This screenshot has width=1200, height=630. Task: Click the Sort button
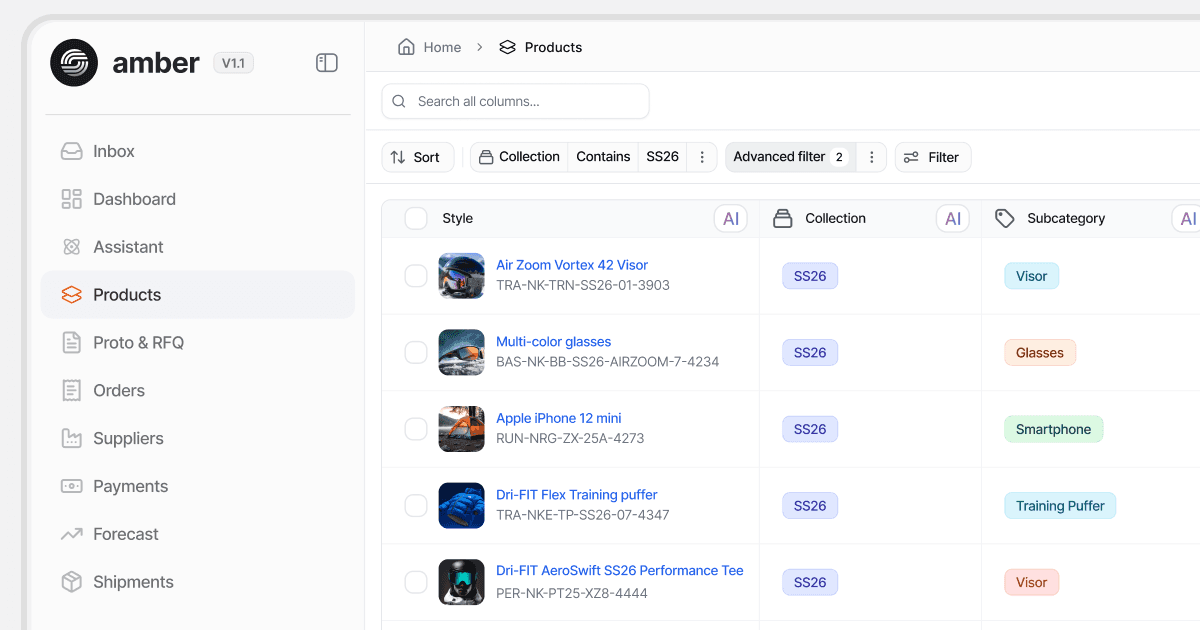pyautogui.click(x=417, y=157)
